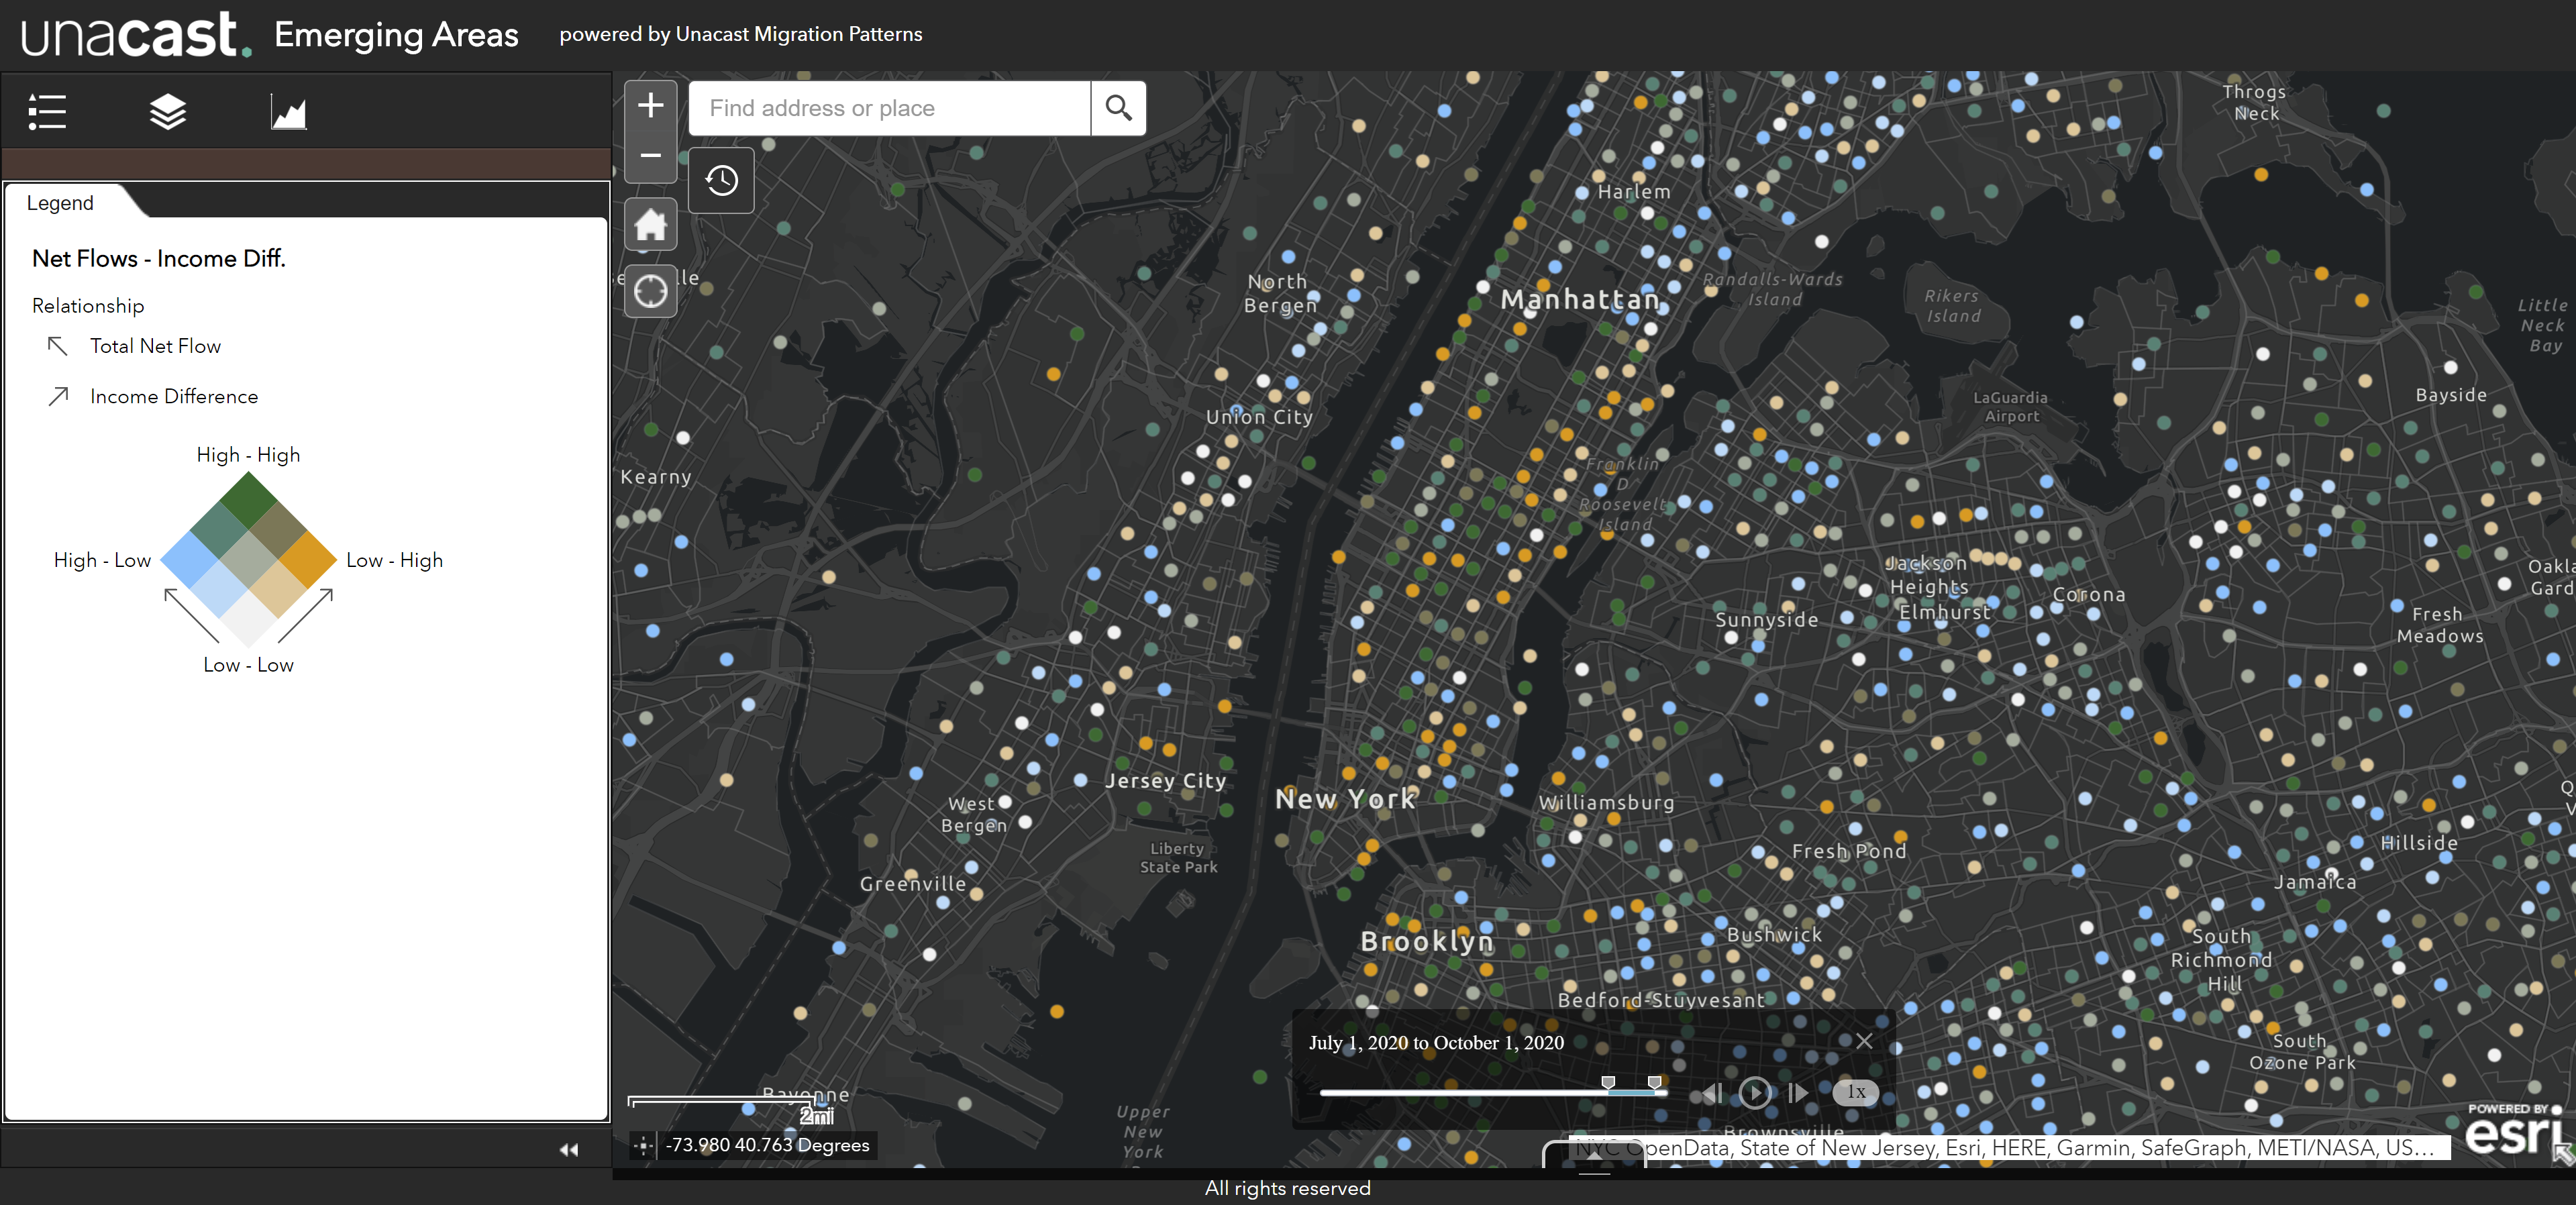2576x1205 pixels.
Task: Click the blue High-Low legend swatch
Action: (189, 559)
